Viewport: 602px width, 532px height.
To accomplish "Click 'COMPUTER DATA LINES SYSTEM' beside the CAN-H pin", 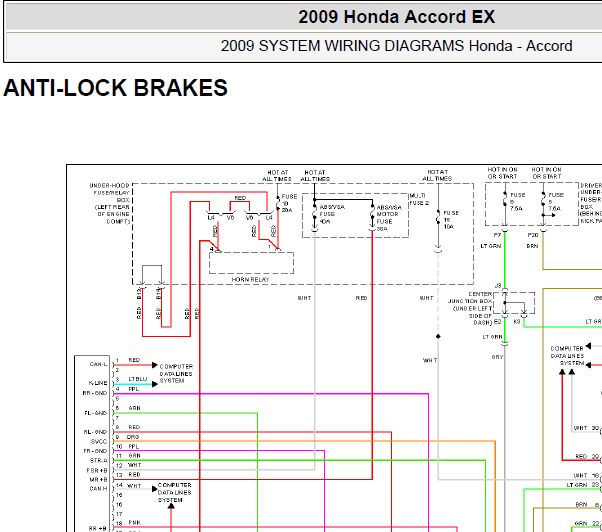I will (174, 492).
